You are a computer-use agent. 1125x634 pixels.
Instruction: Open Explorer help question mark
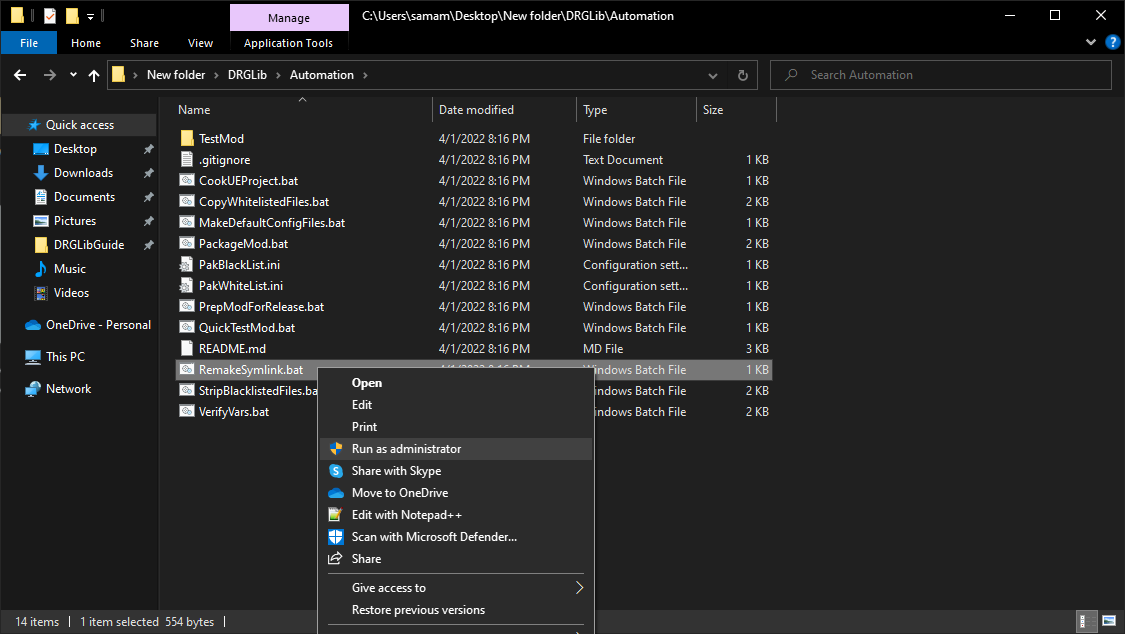point(1113,42)
